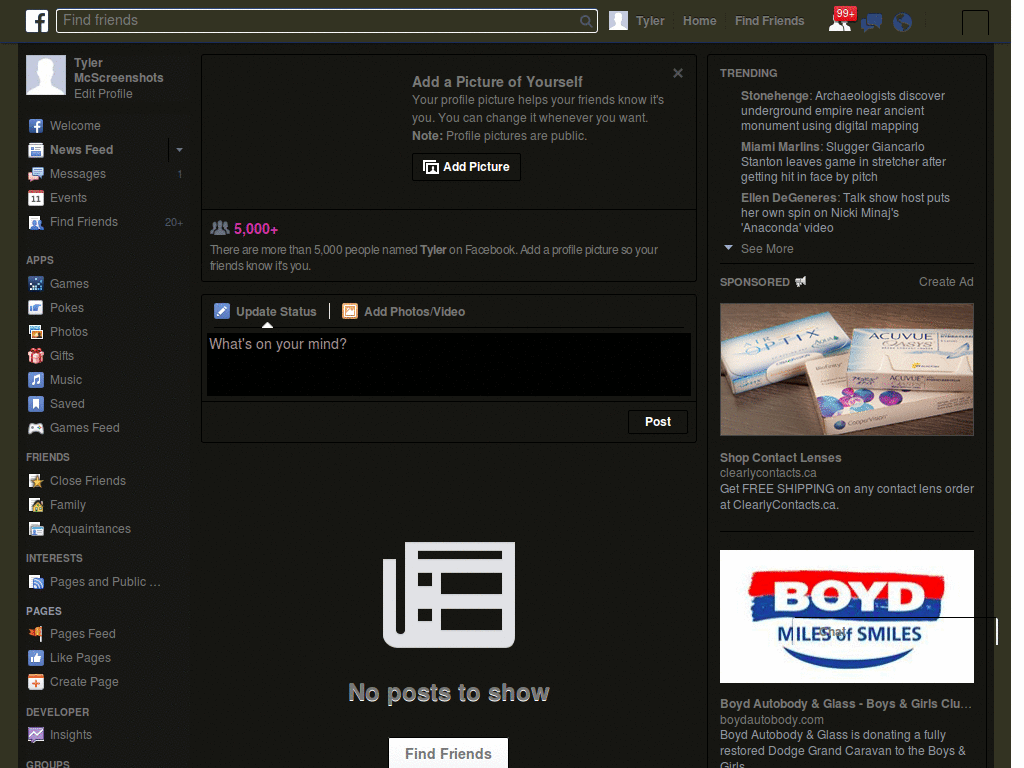Open Shop Contact Lenses ad link

pos(780,458)
